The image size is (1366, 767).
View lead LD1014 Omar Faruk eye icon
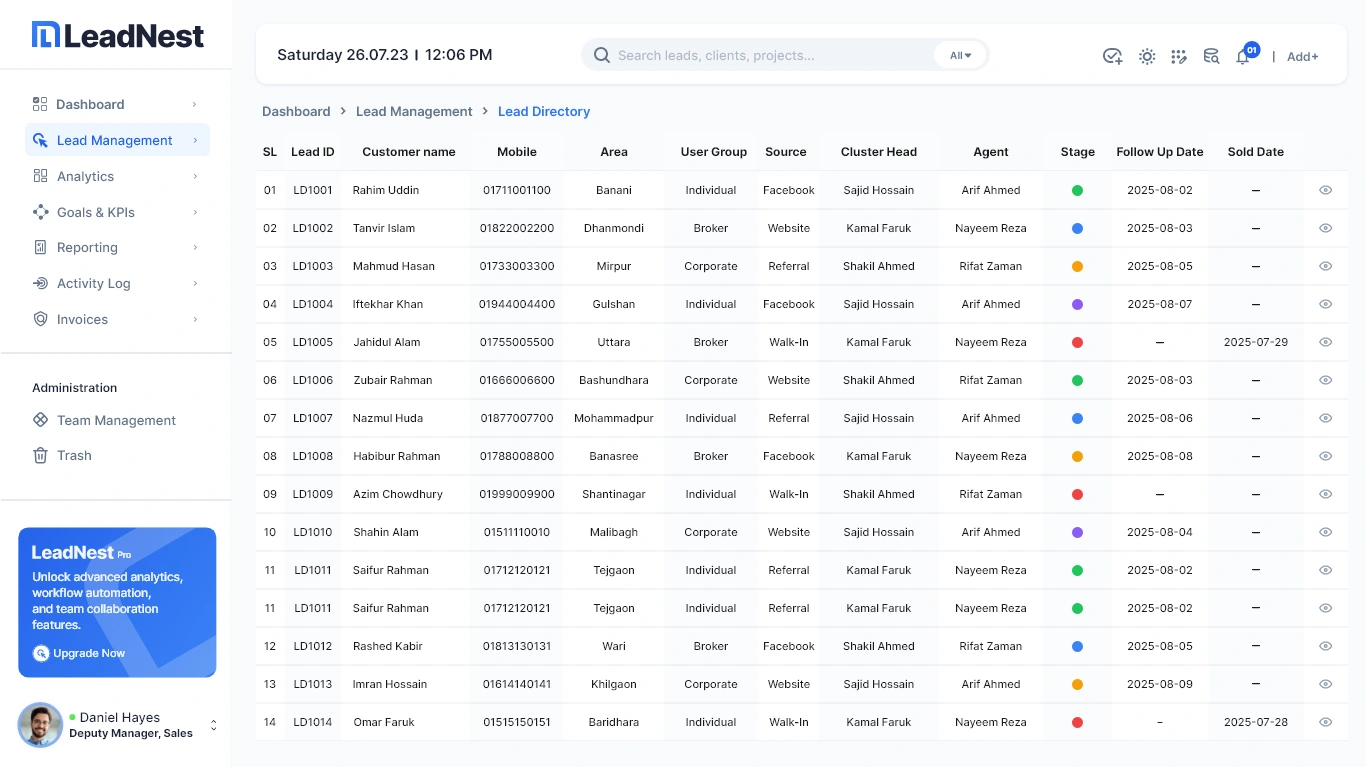click(x=1325, y=722)
